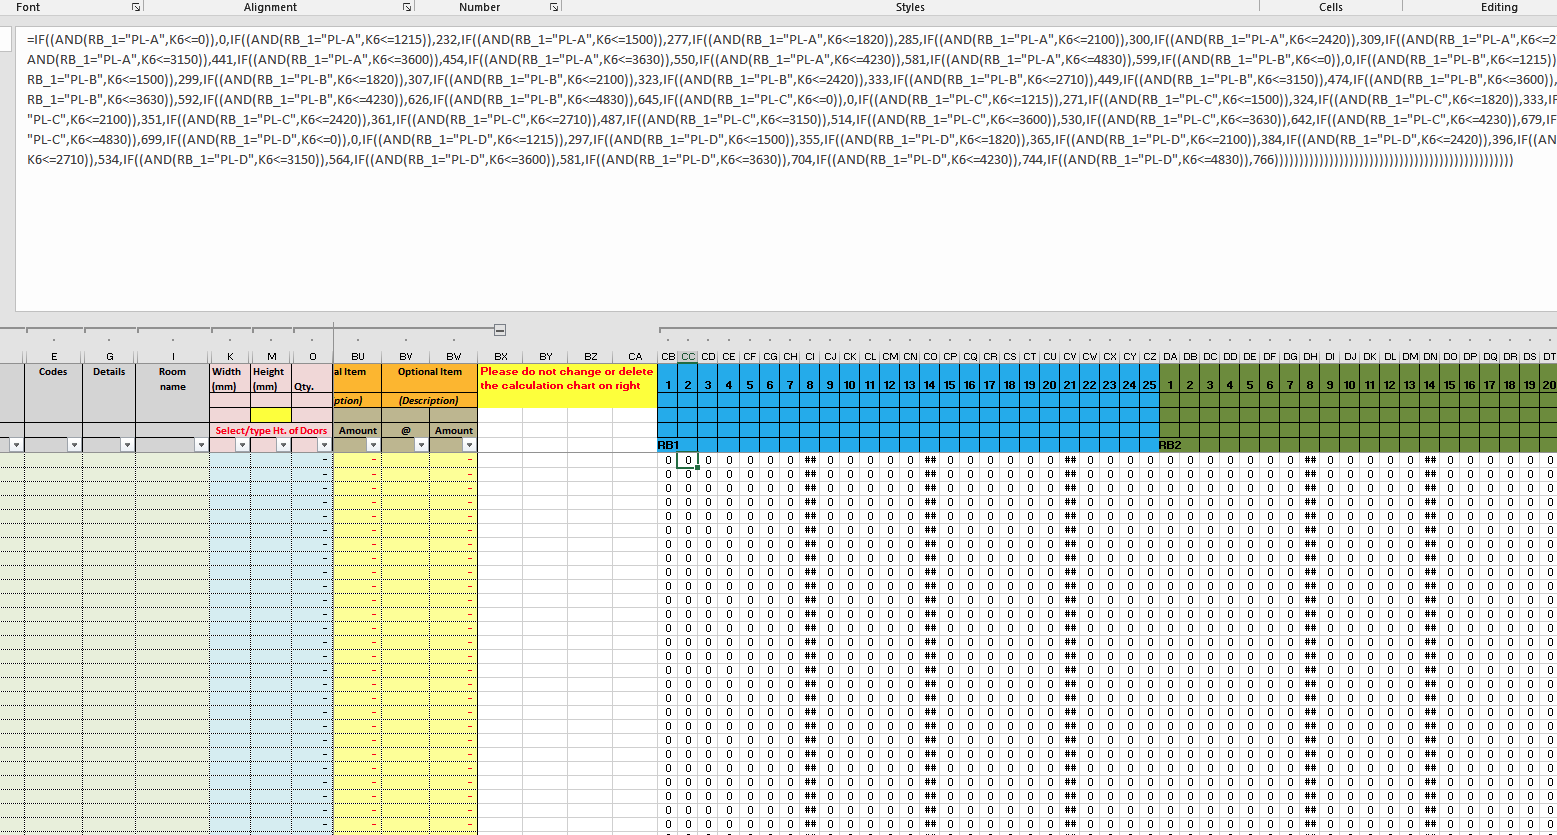
Task: Select column E header
Action: pos(54,356)
